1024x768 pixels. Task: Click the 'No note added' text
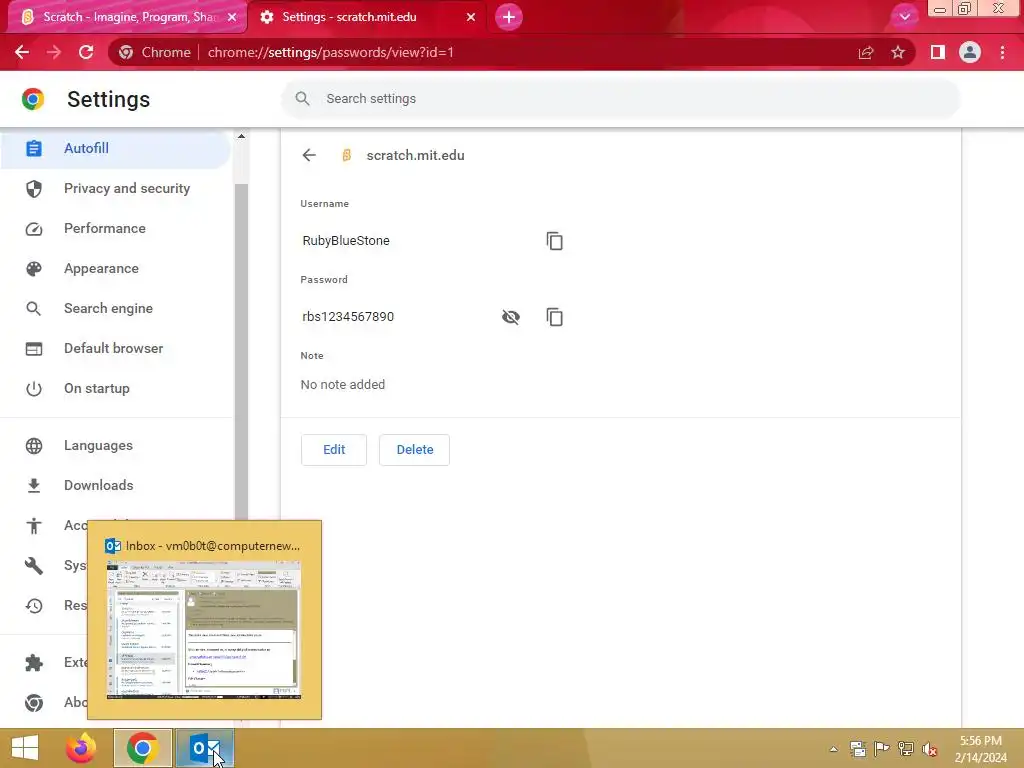pos(343,385)
